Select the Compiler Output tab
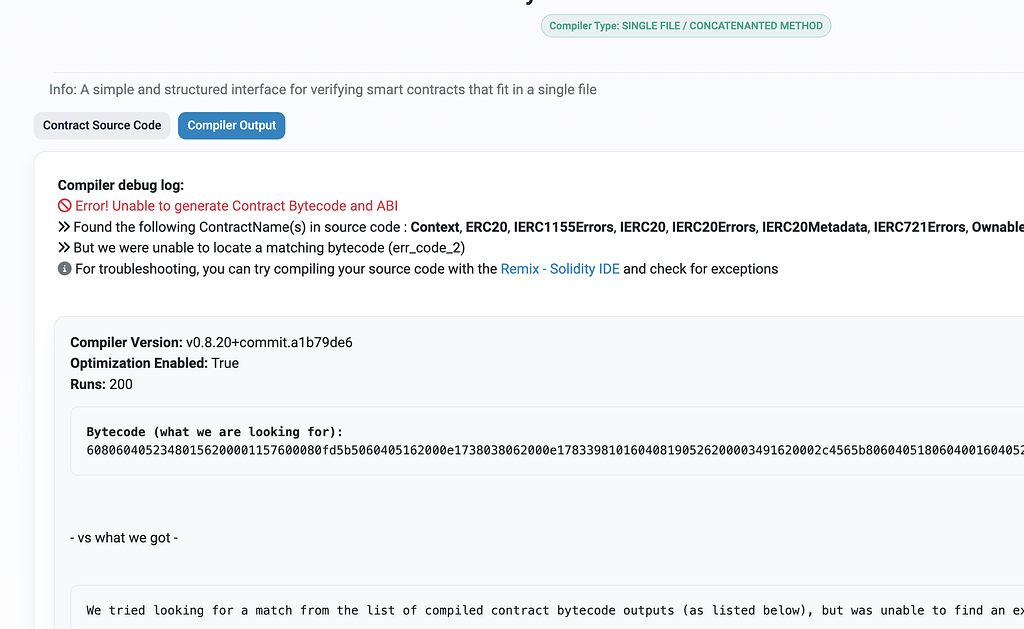 click(231, 126)
